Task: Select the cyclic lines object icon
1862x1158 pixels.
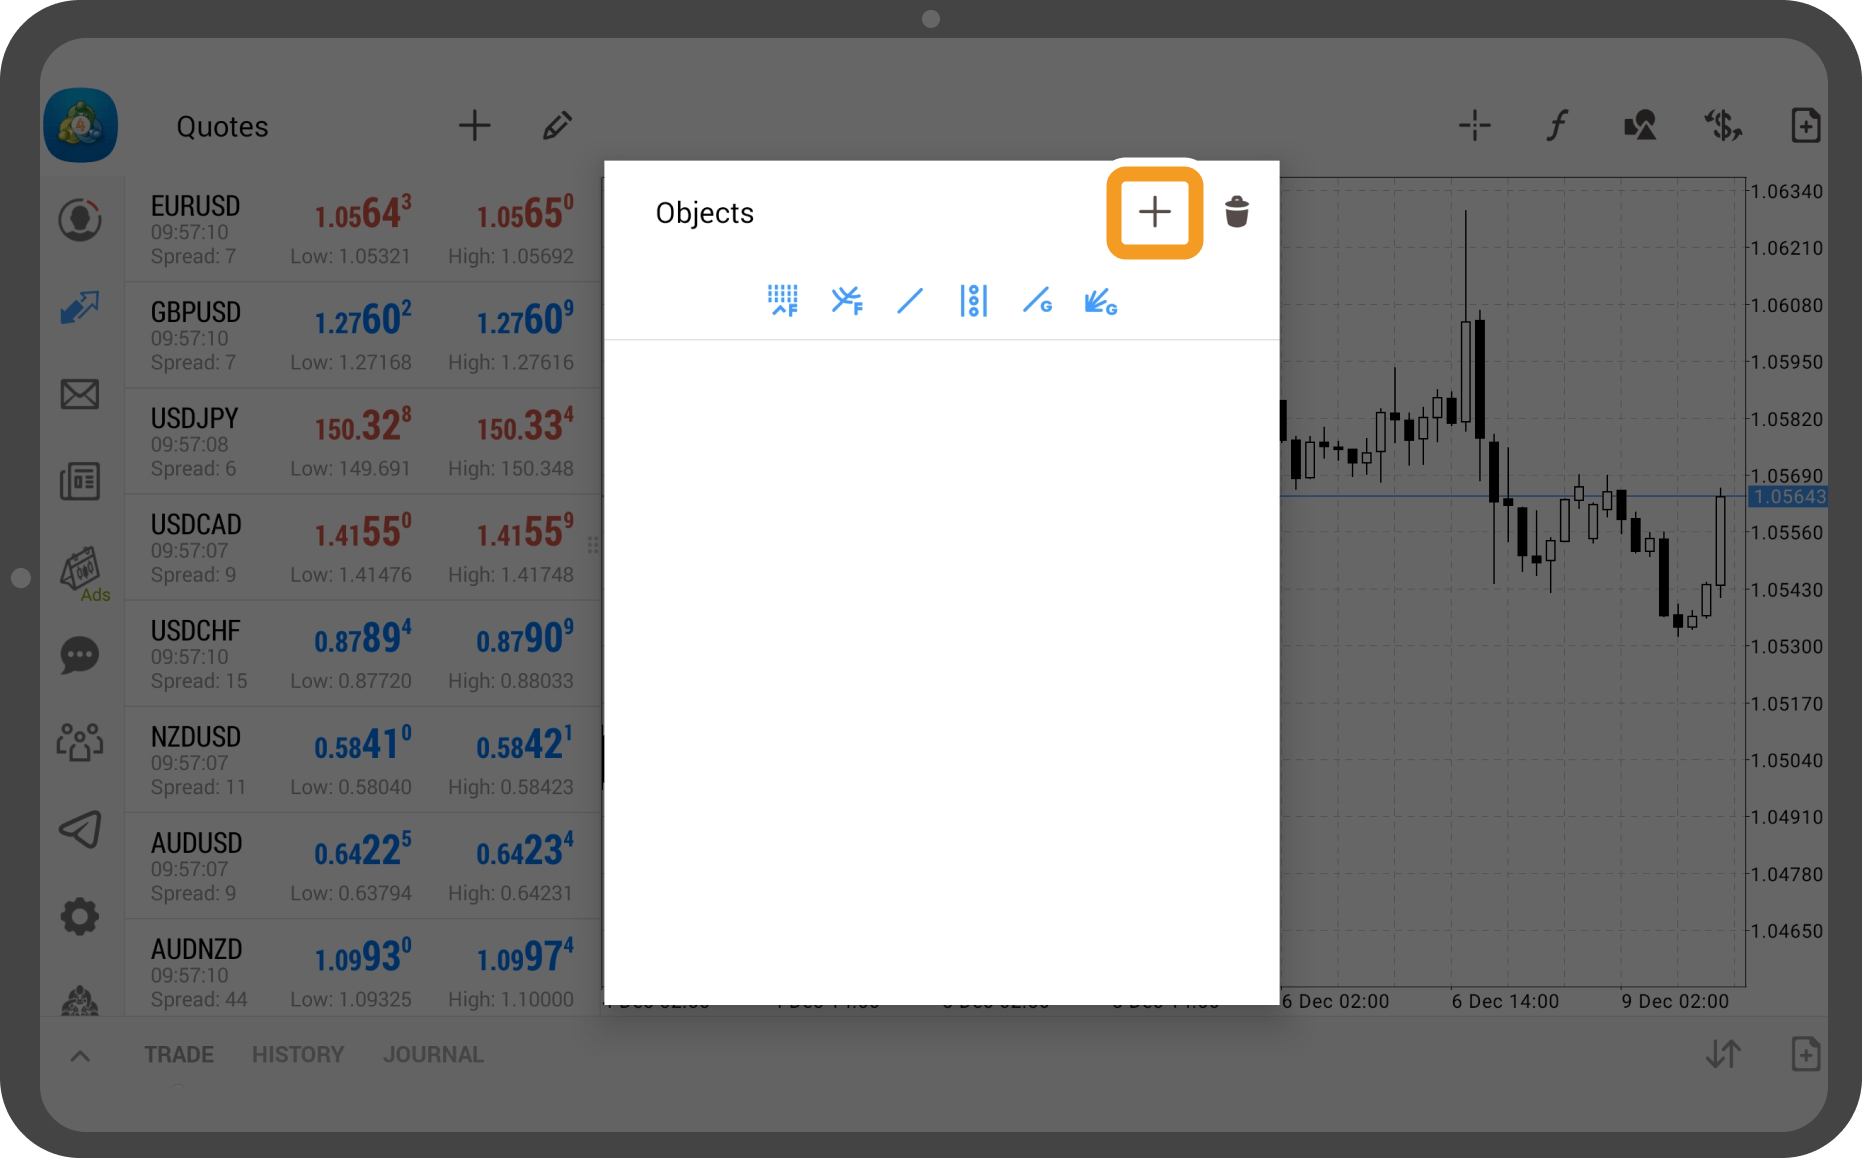Action: click(x=973, y=300)
